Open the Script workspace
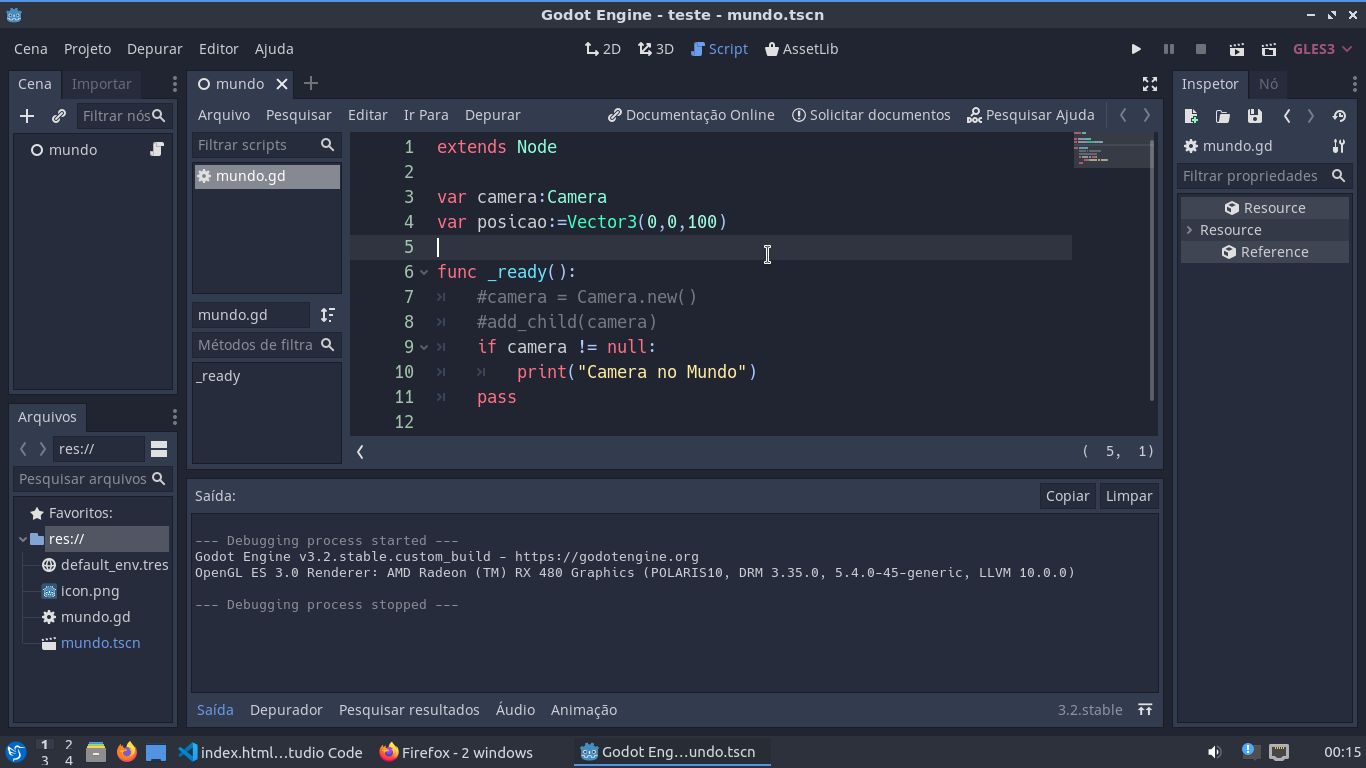The width and height of the screenshot is (1366, 768). (x=719, y=49)
